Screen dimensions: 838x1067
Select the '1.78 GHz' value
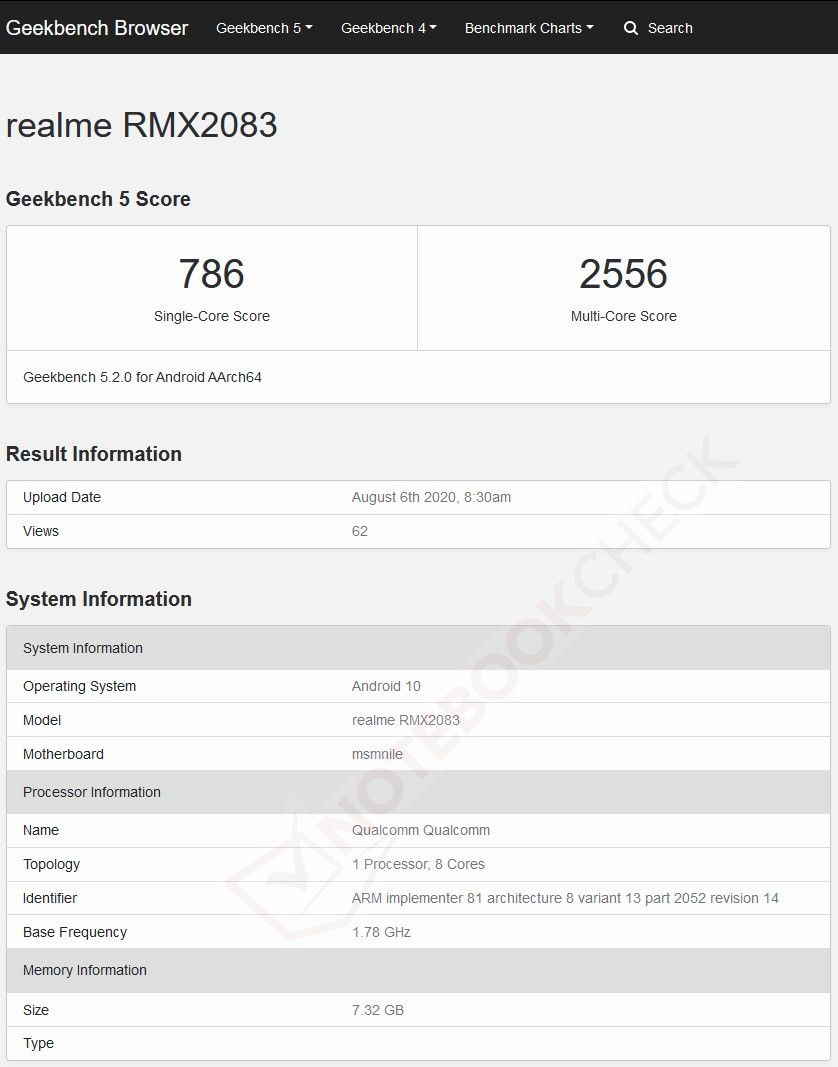(x=381, y=932)
